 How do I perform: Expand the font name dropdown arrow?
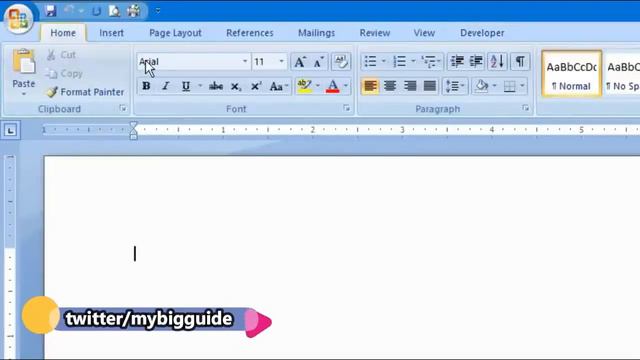tap(245, 62)
